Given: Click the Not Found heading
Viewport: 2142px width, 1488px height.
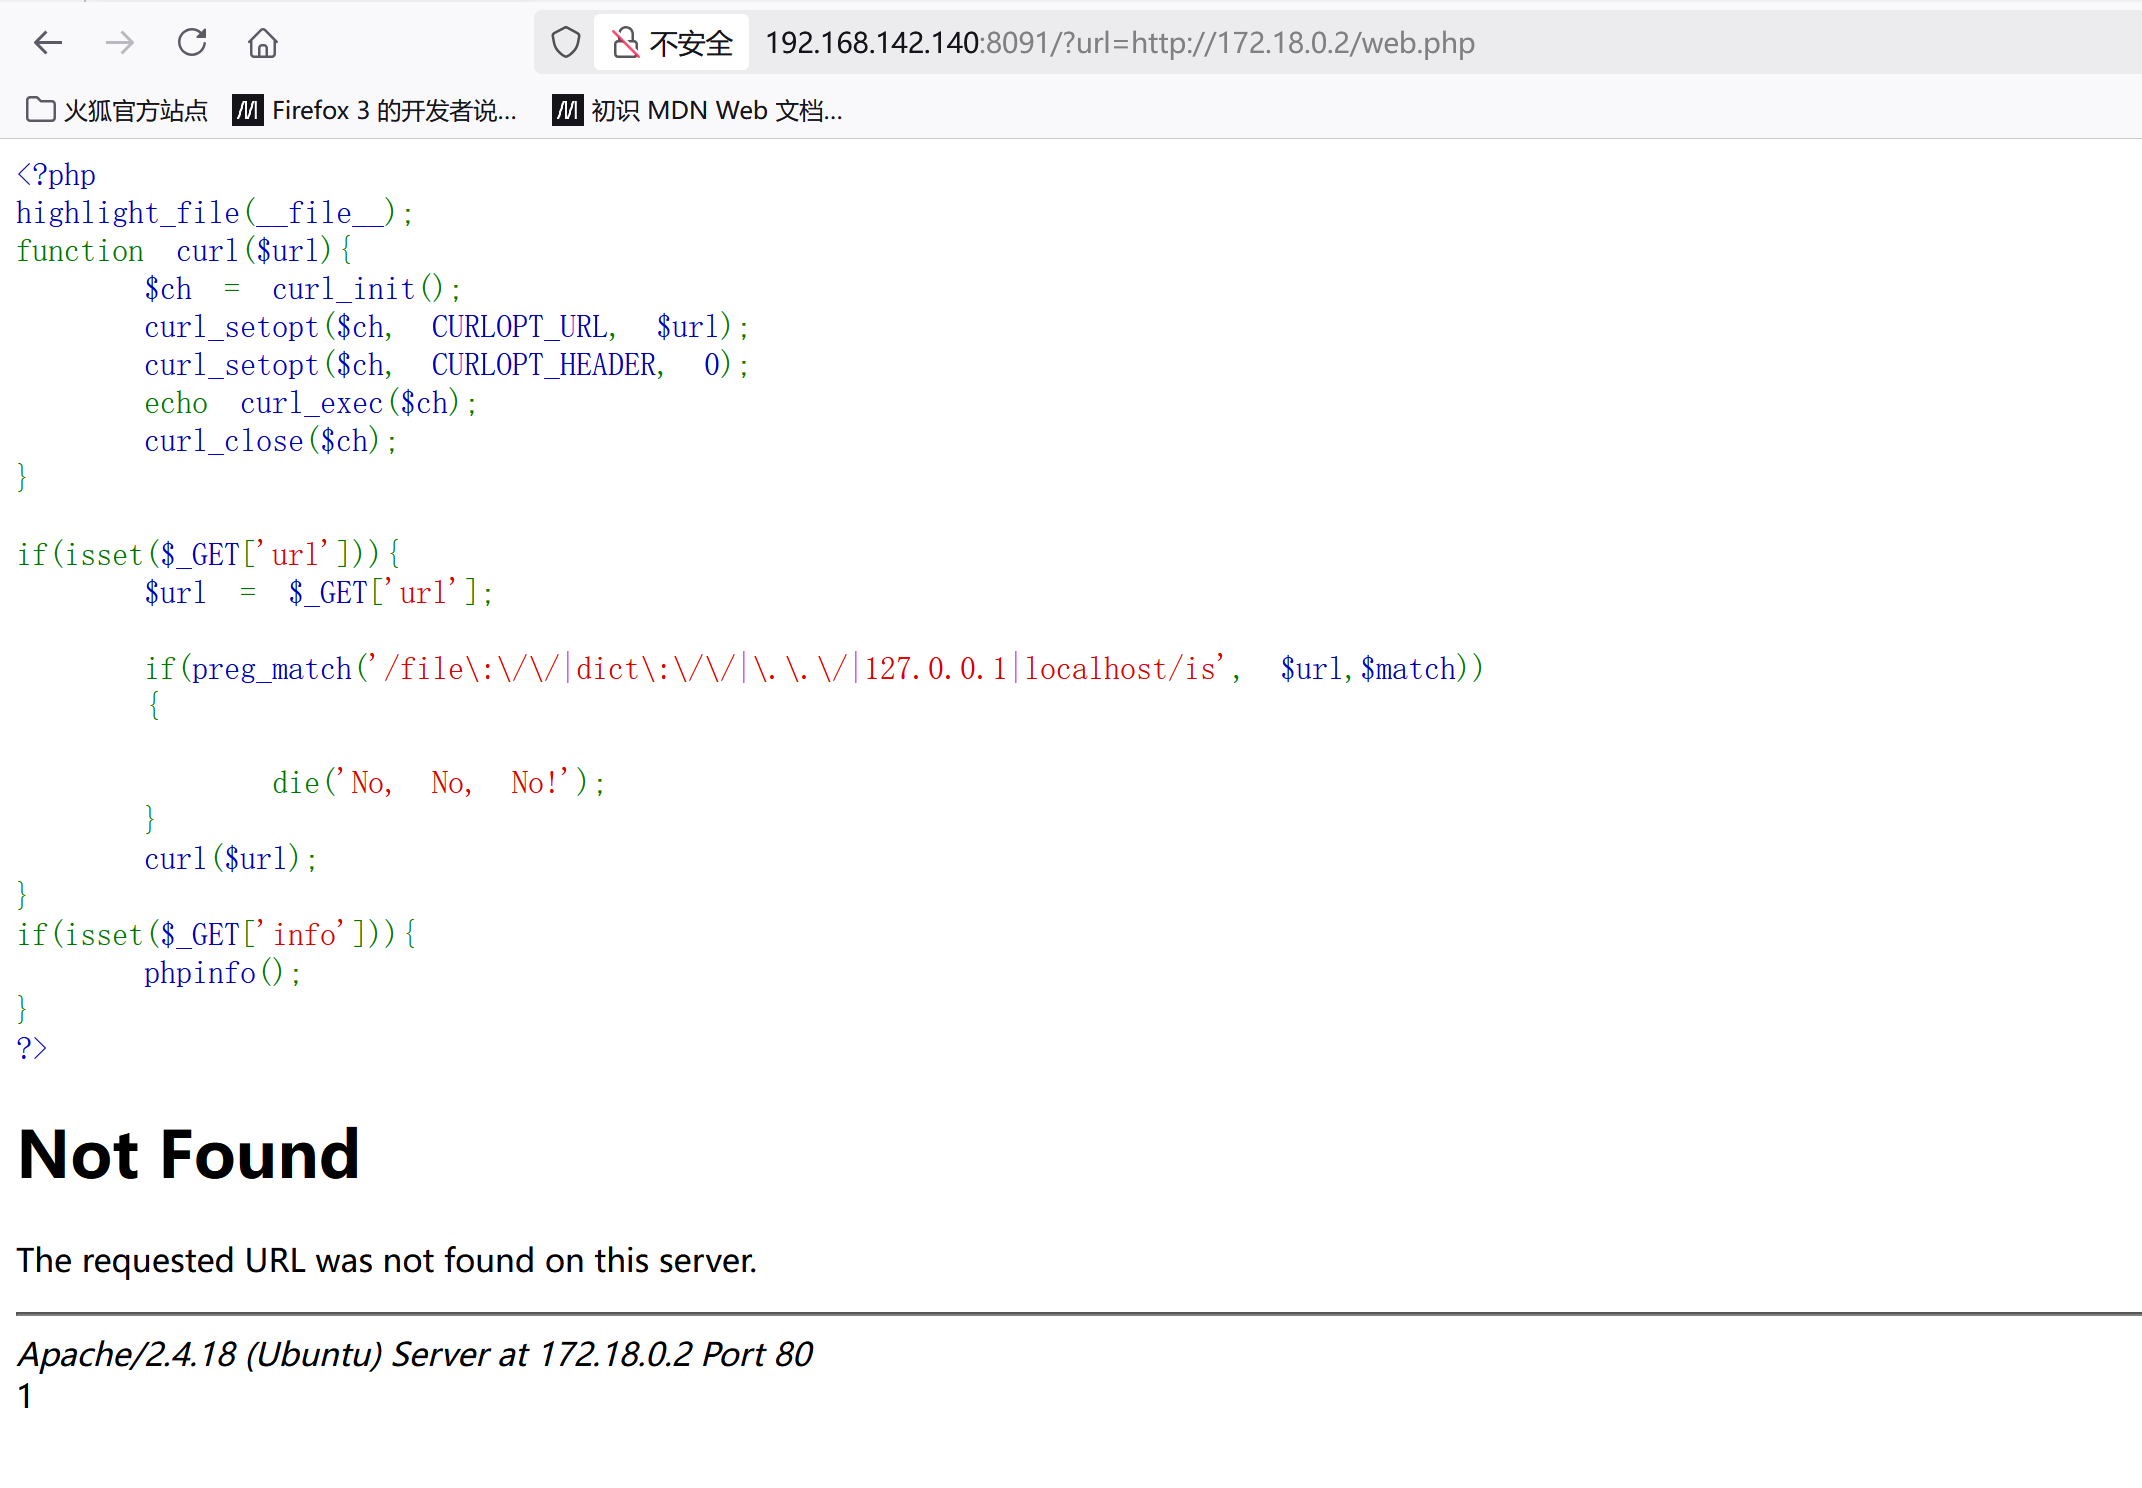Looking at the screenshot, I should (x=189, y=1155).
